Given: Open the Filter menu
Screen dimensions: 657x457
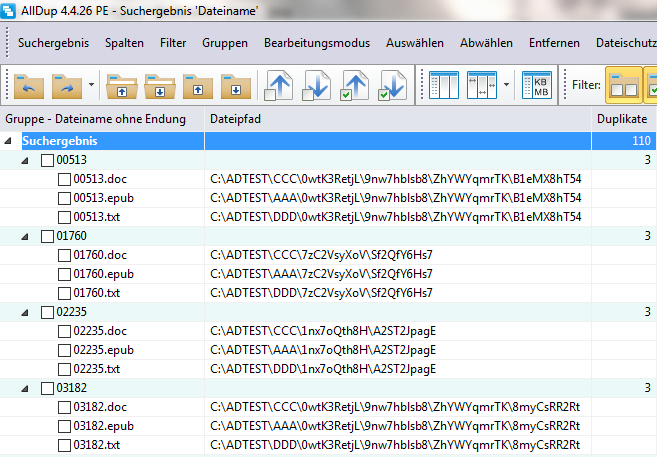Looking at the screenshot, I should pos(172,43).
